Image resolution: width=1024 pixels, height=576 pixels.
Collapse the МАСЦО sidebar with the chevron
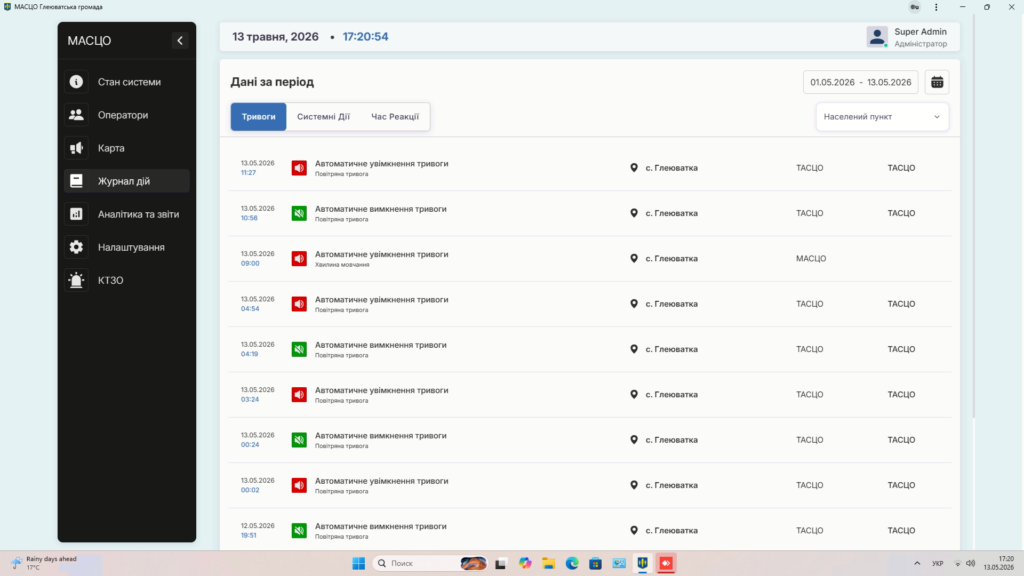180,40
